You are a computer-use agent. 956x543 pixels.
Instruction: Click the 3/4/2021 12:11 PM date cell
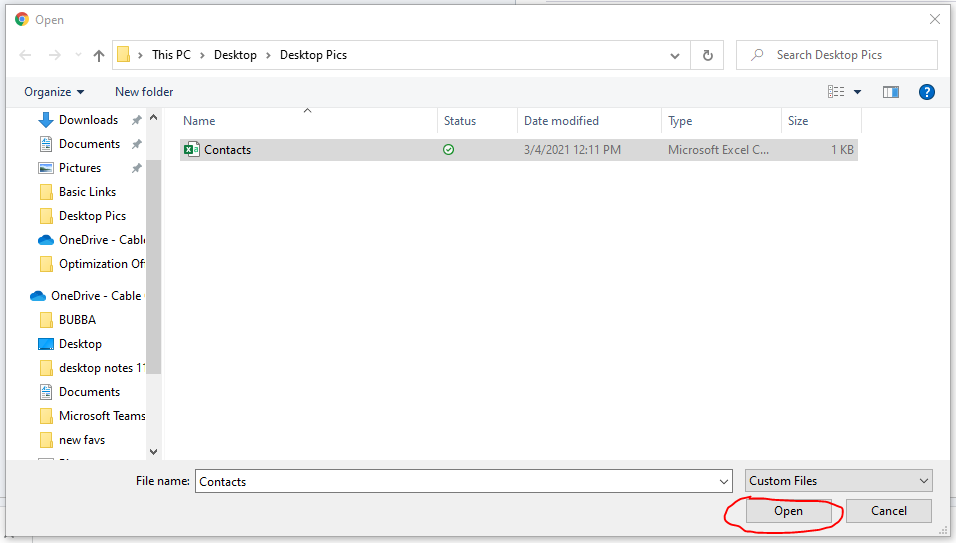click(573, 150)
